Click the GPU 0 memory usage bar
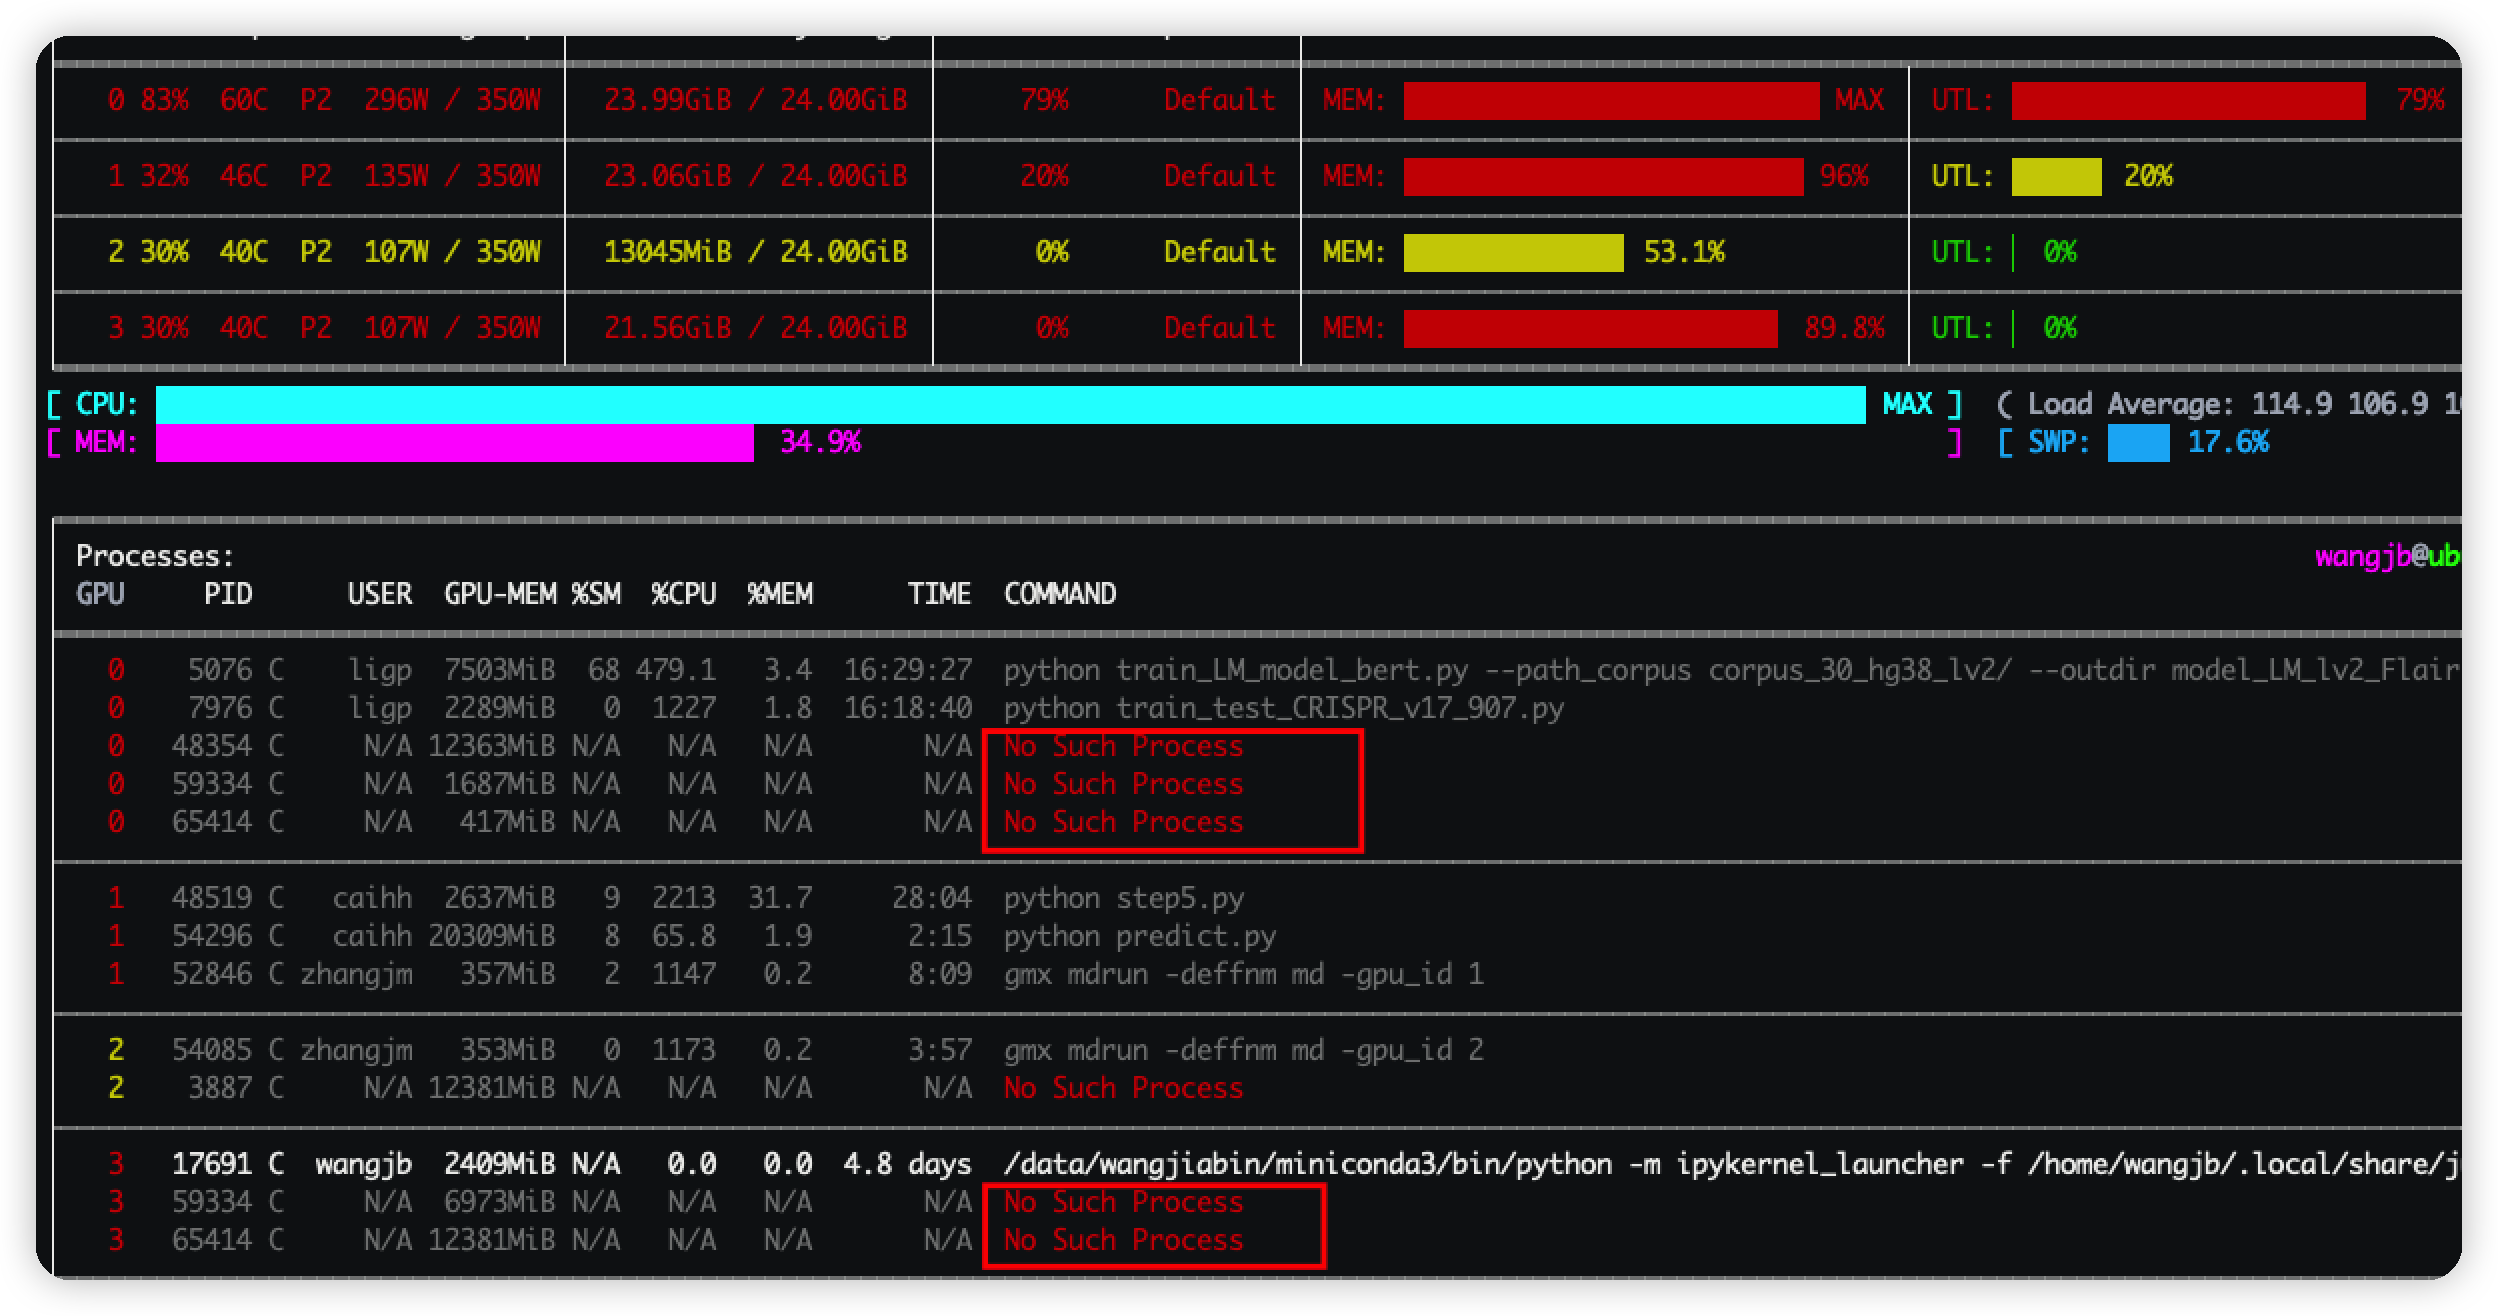The height and width of the screenshot is (1316, 2498). coord(1610,101)
